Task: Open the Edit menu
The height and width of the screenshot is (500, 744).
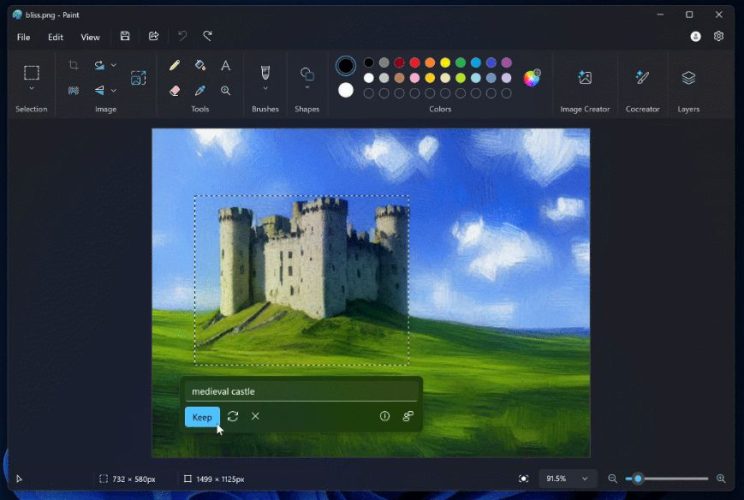Action: pos(56,37)
